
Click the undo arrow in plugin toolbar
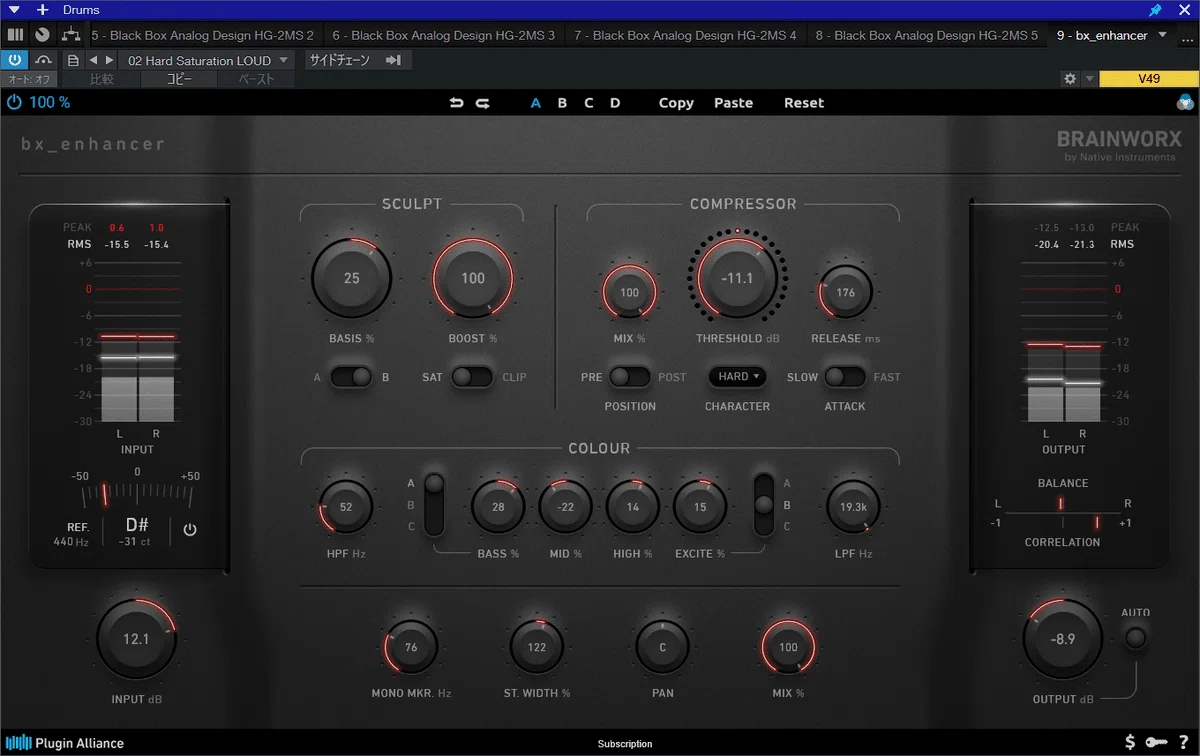[x=457, y=102]
